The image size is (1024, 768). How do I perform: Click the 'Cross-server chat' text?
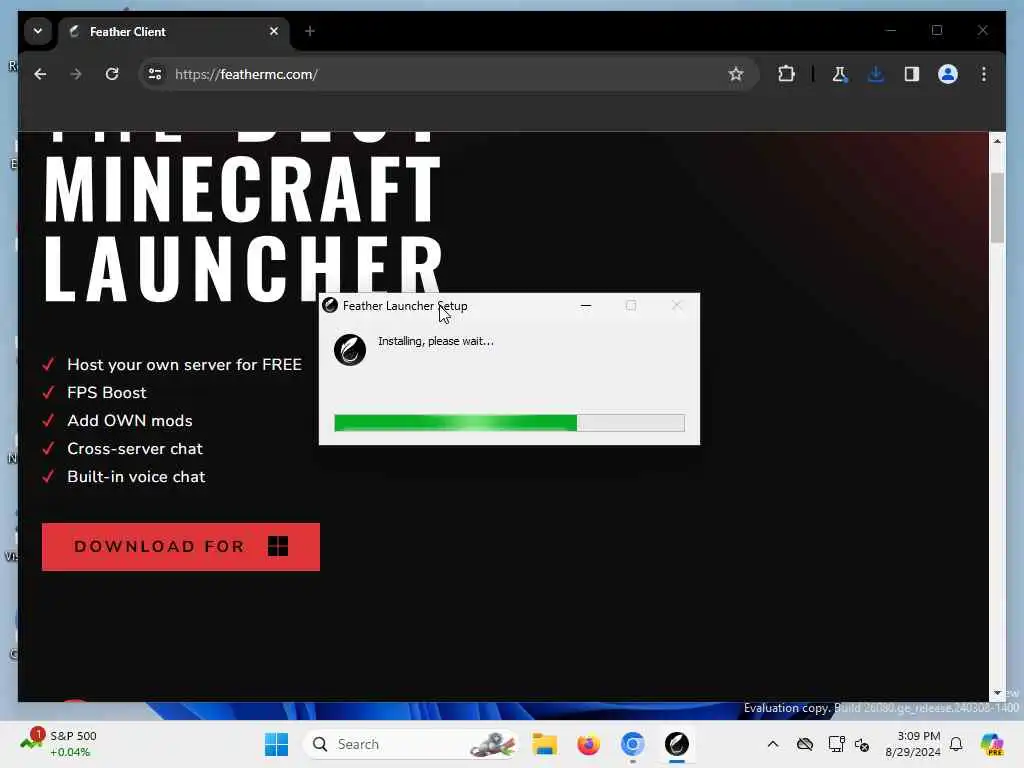point(135,449)
